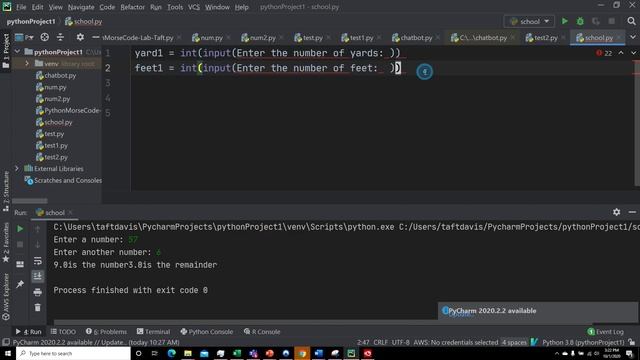Jump to next highlighted error arrow

(x=633, y=53)
